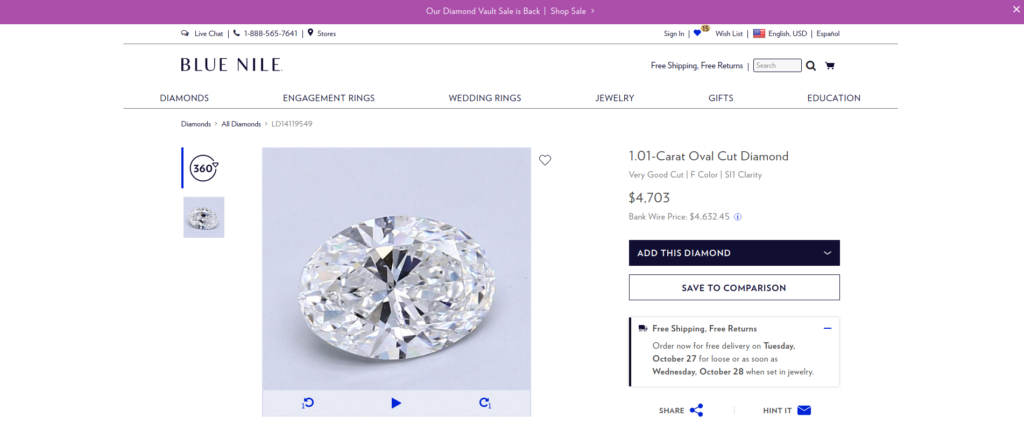Select the 360 degree view icon
Viewport: 1024px width, 438px height.
tap(204, 168)
